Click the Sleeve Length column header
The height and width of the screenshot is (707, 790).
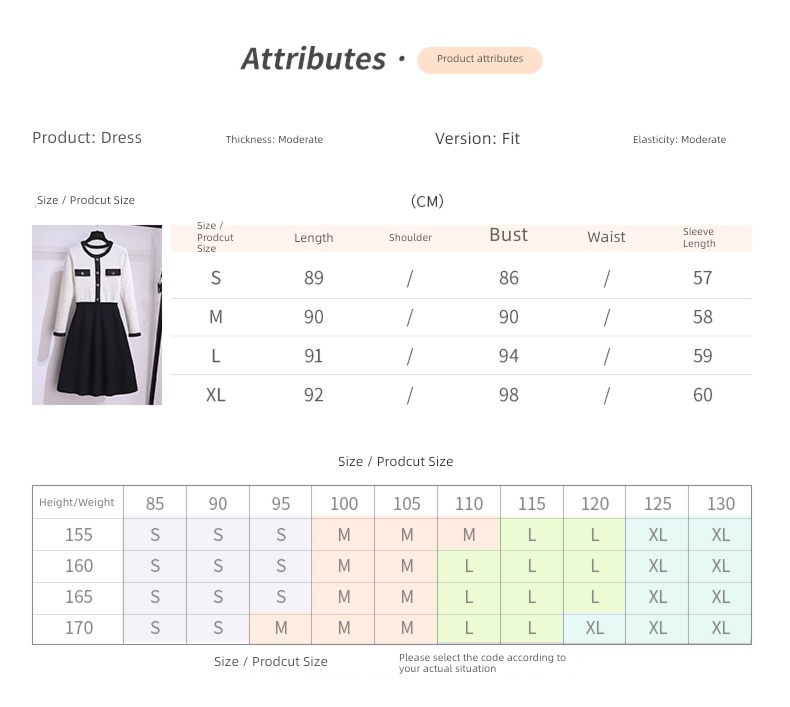699,237
